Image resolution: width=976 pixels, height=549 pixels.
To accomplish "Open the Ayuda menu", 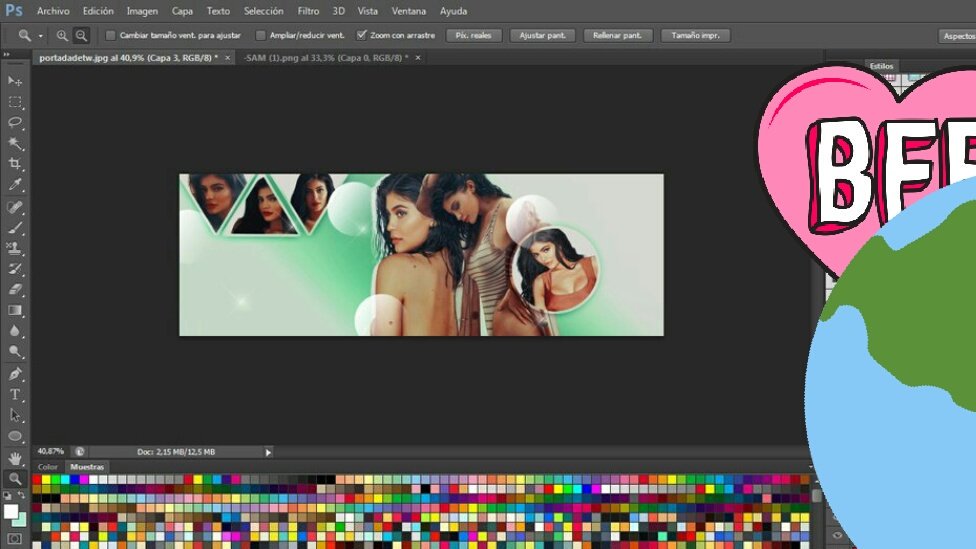I will [x=453, y=11].
